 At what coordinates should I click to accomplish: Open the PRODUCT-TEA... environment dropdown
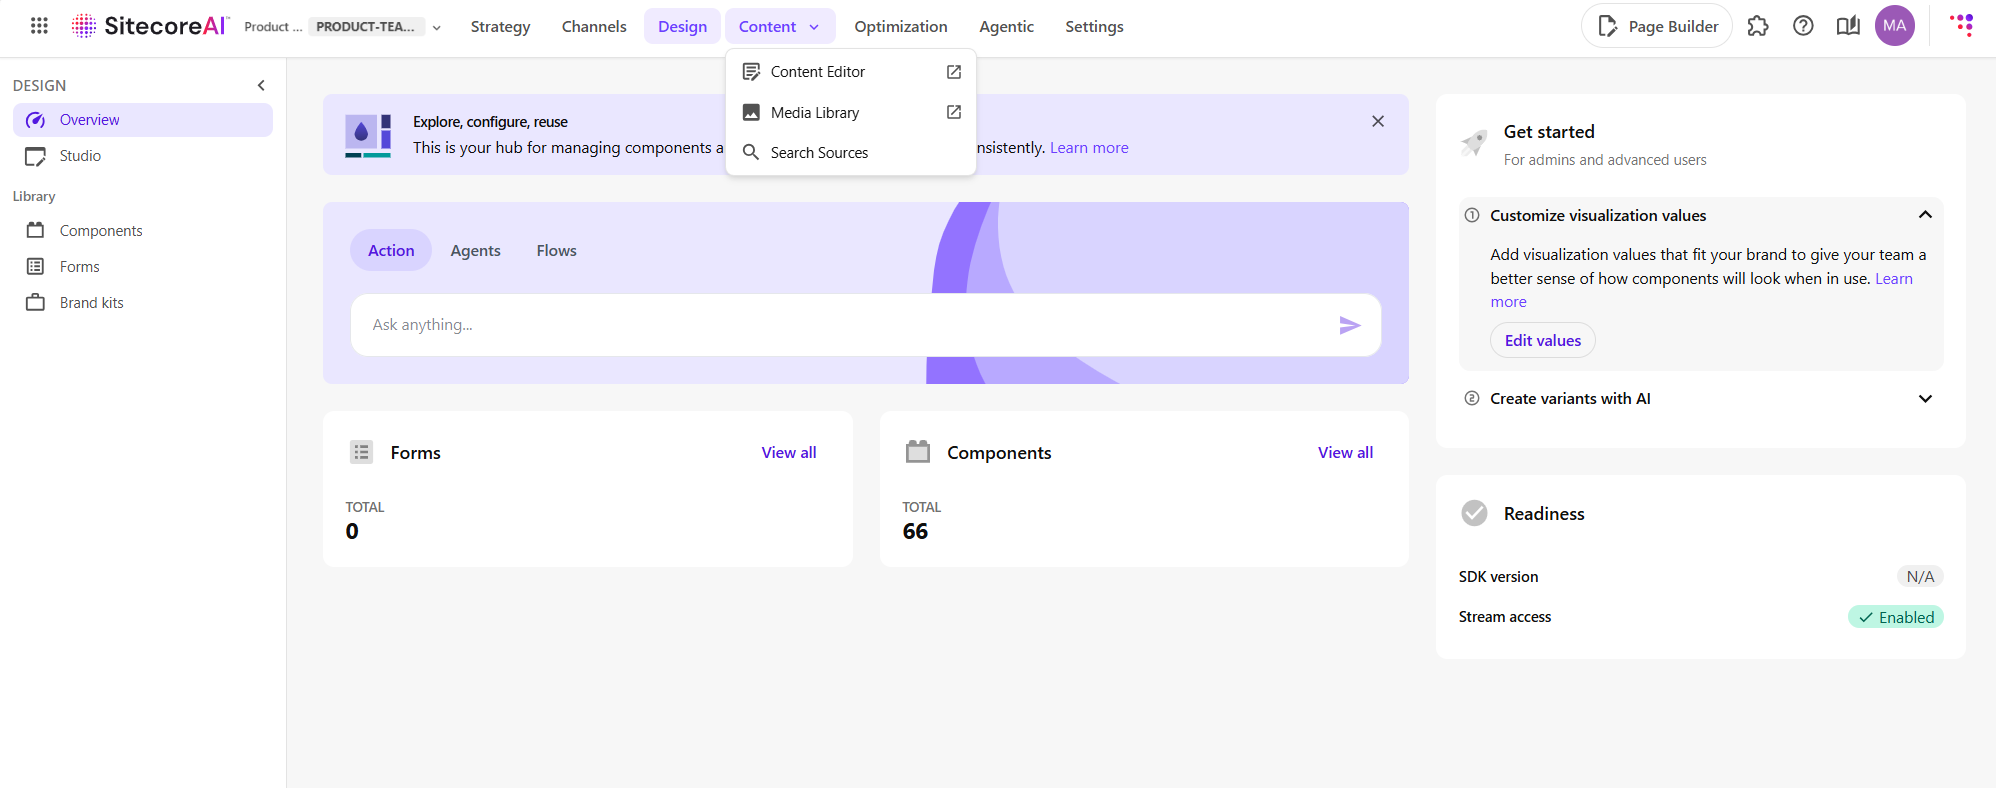[x=375, y=27]
